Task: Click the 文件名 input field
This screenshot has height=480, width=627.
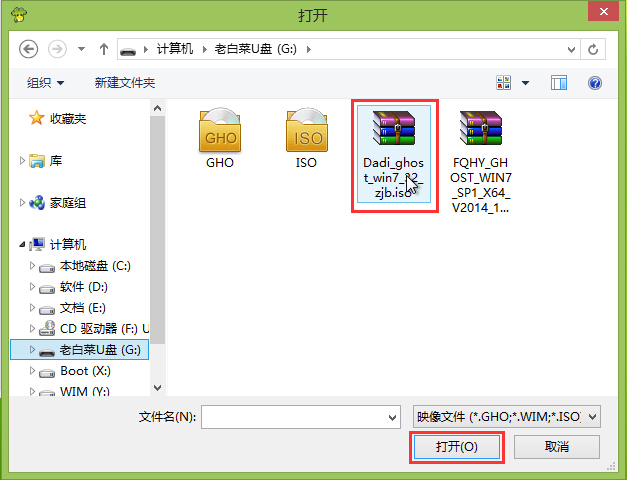Action: click(301, 417)
